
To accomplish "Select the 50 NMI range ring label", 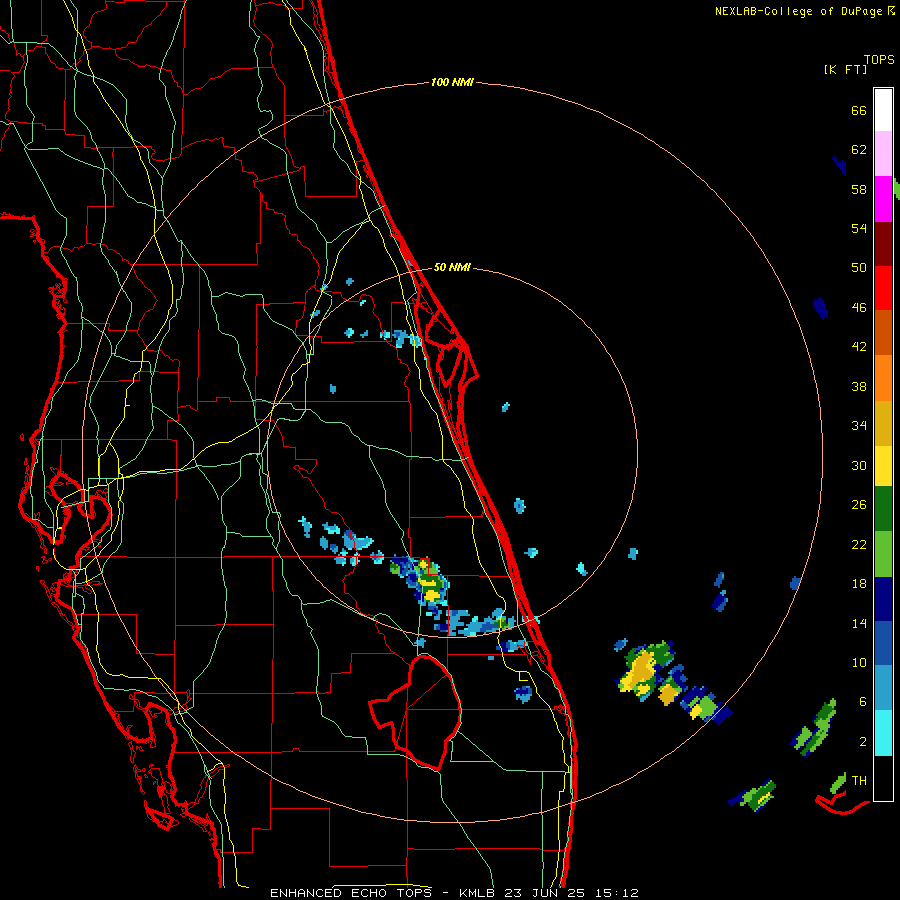I will [452, 267].
